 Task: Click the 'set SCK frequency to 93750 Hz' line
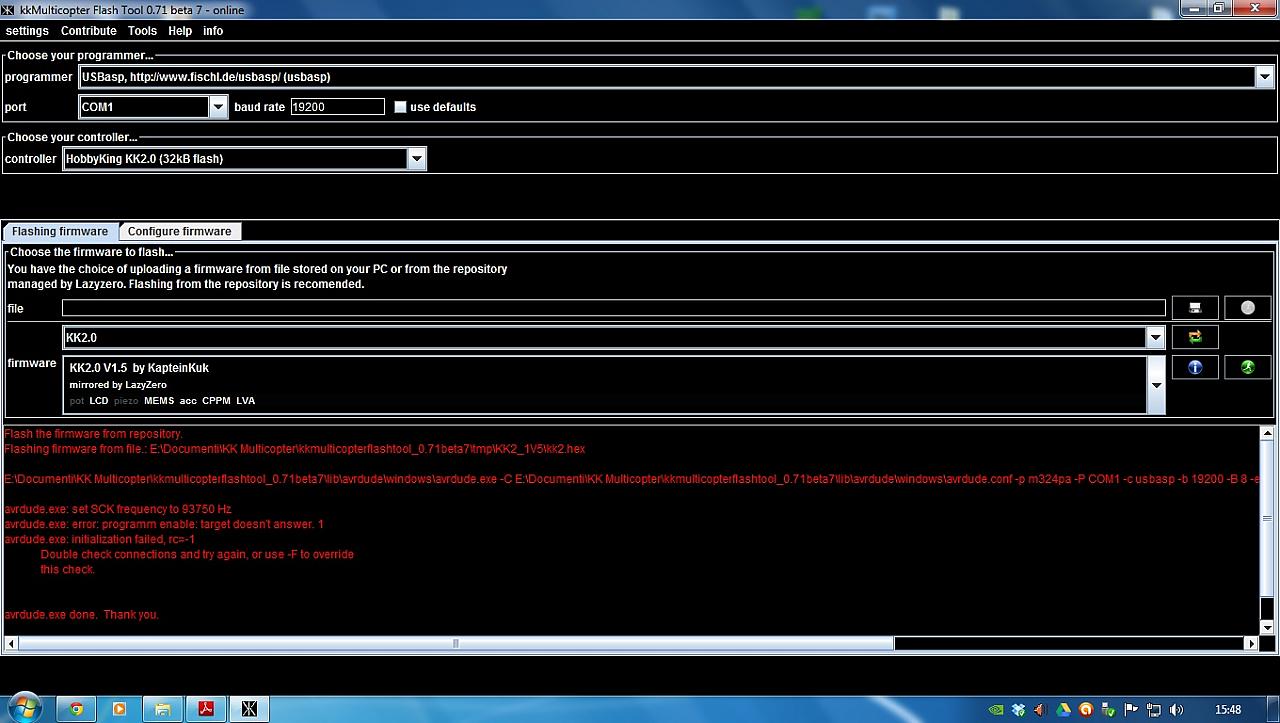[118, 510]
